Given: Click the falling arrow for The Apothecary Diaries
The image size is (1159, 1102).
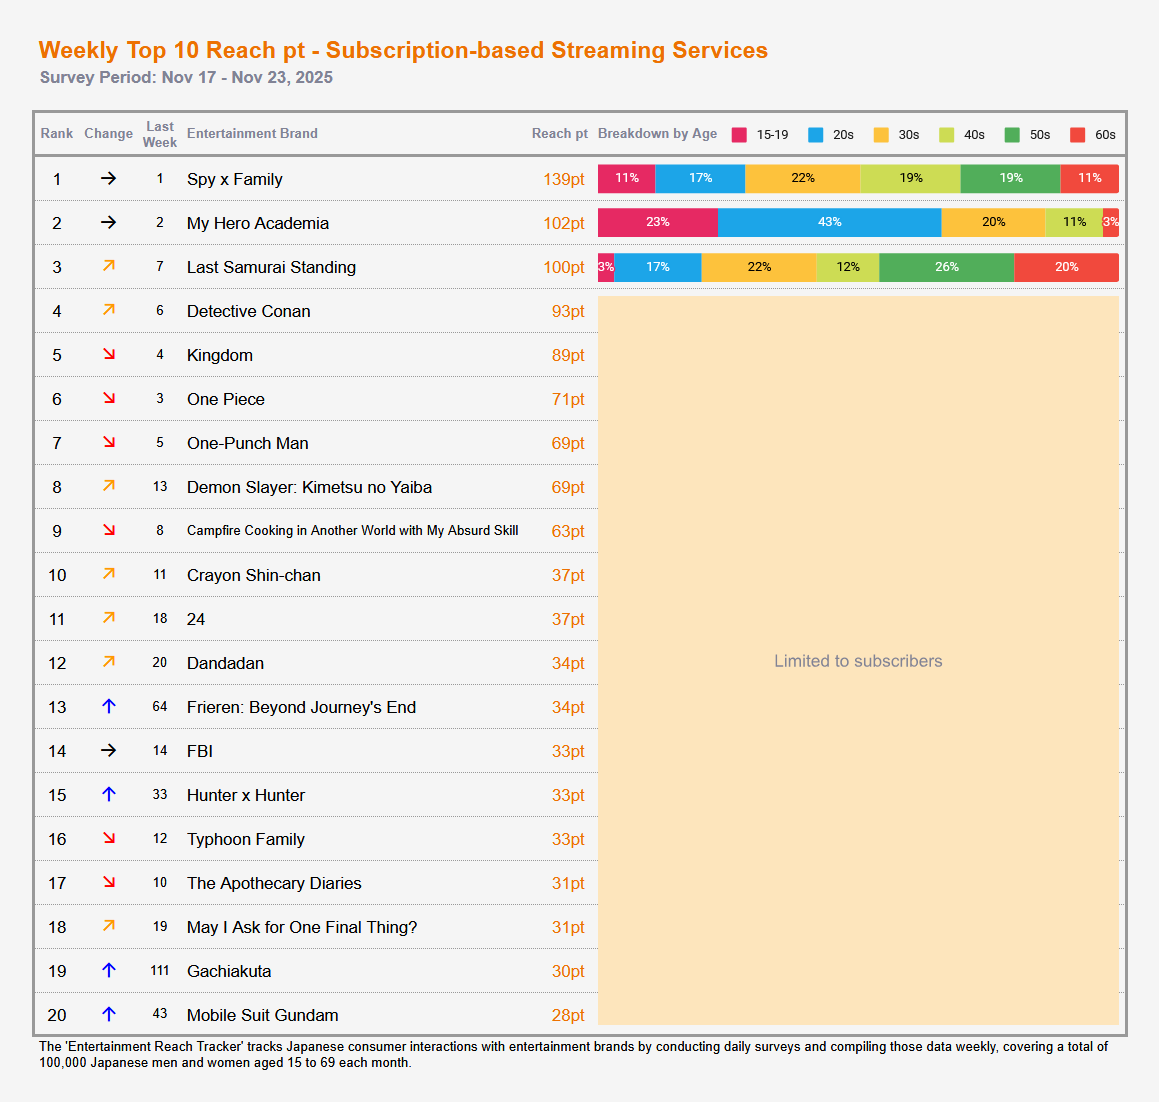Looking at the screenshot, I should pyautogui.click(x=109, y=882).
